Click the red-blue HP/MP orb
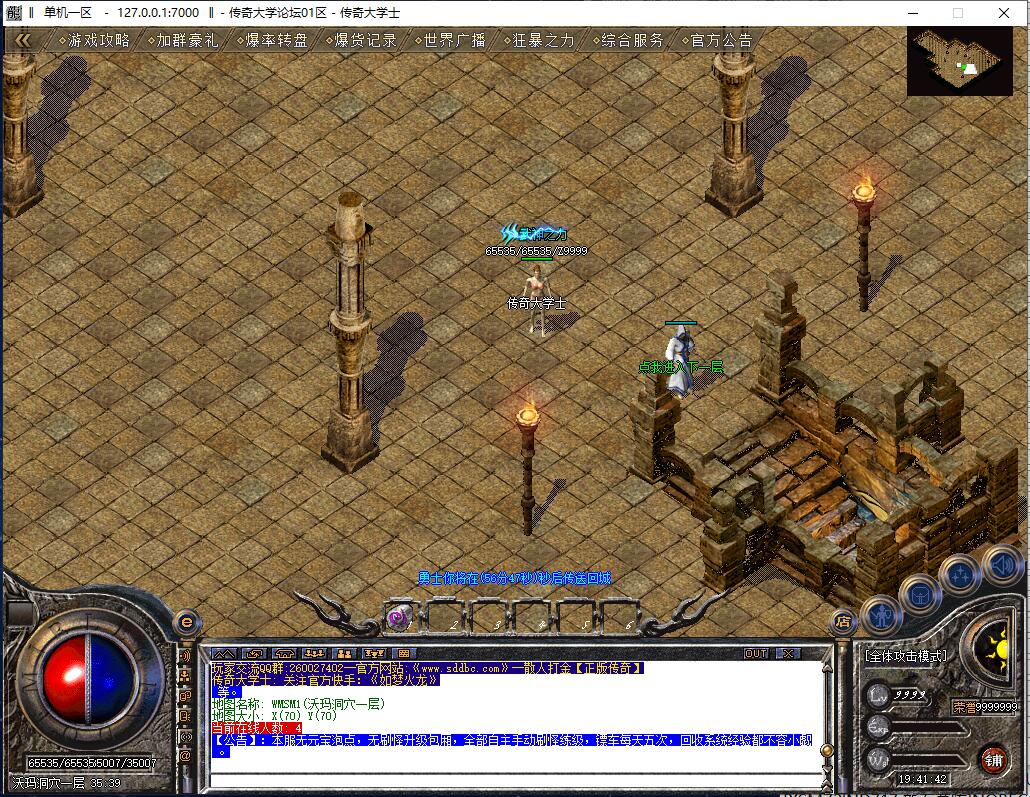1030x797 pixels. pos(88,678)
